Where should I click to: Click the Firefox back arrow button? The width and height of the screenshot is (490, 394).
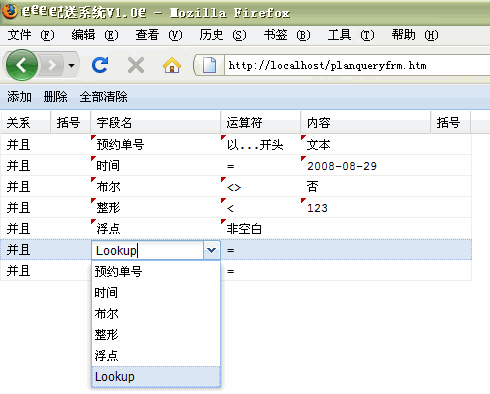[x=22, y=65]
